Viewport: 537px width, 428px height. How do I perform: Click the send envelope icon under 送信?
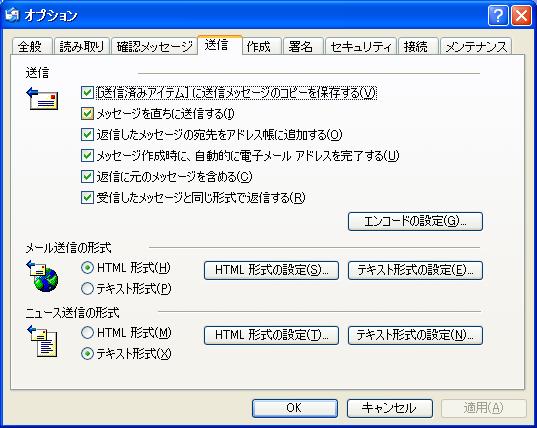42,99
